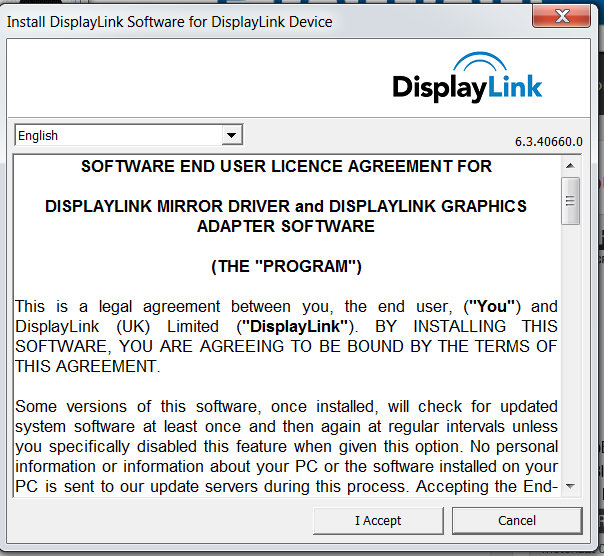Click the (THE "PROGRAM") heading text

(286, 266)
